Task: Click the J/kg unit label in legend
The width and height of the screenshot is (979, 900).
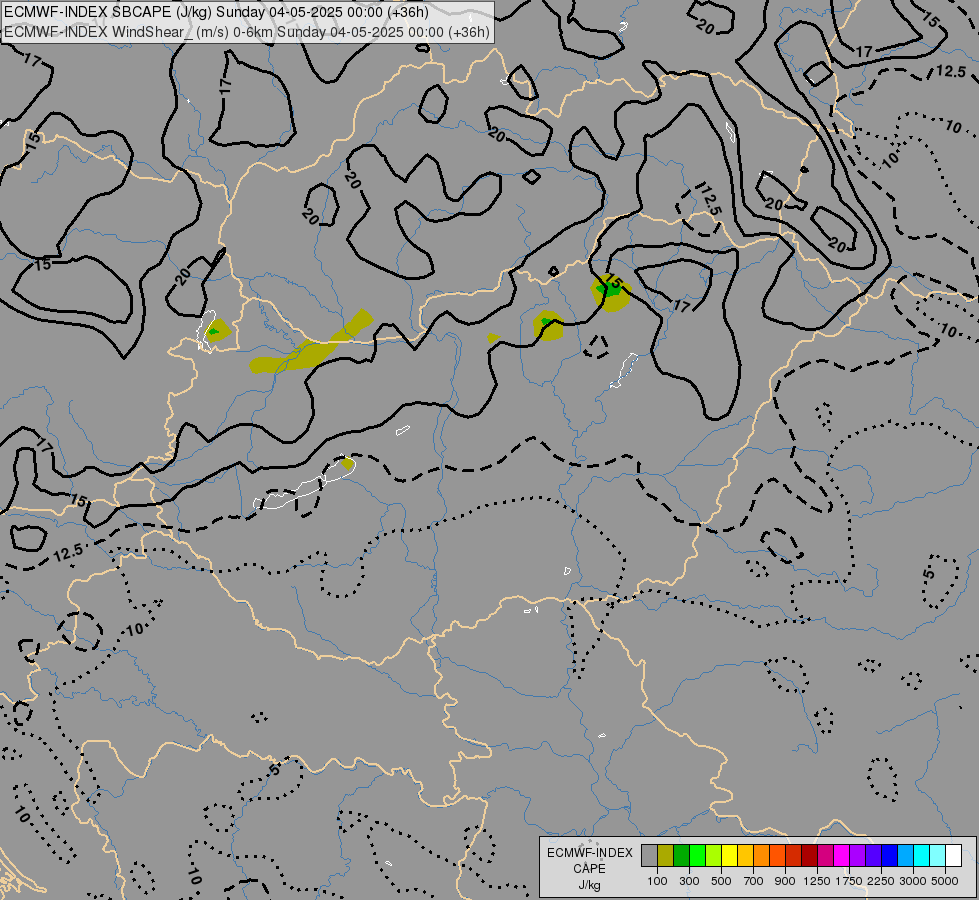Action: [x=589, y=886]
